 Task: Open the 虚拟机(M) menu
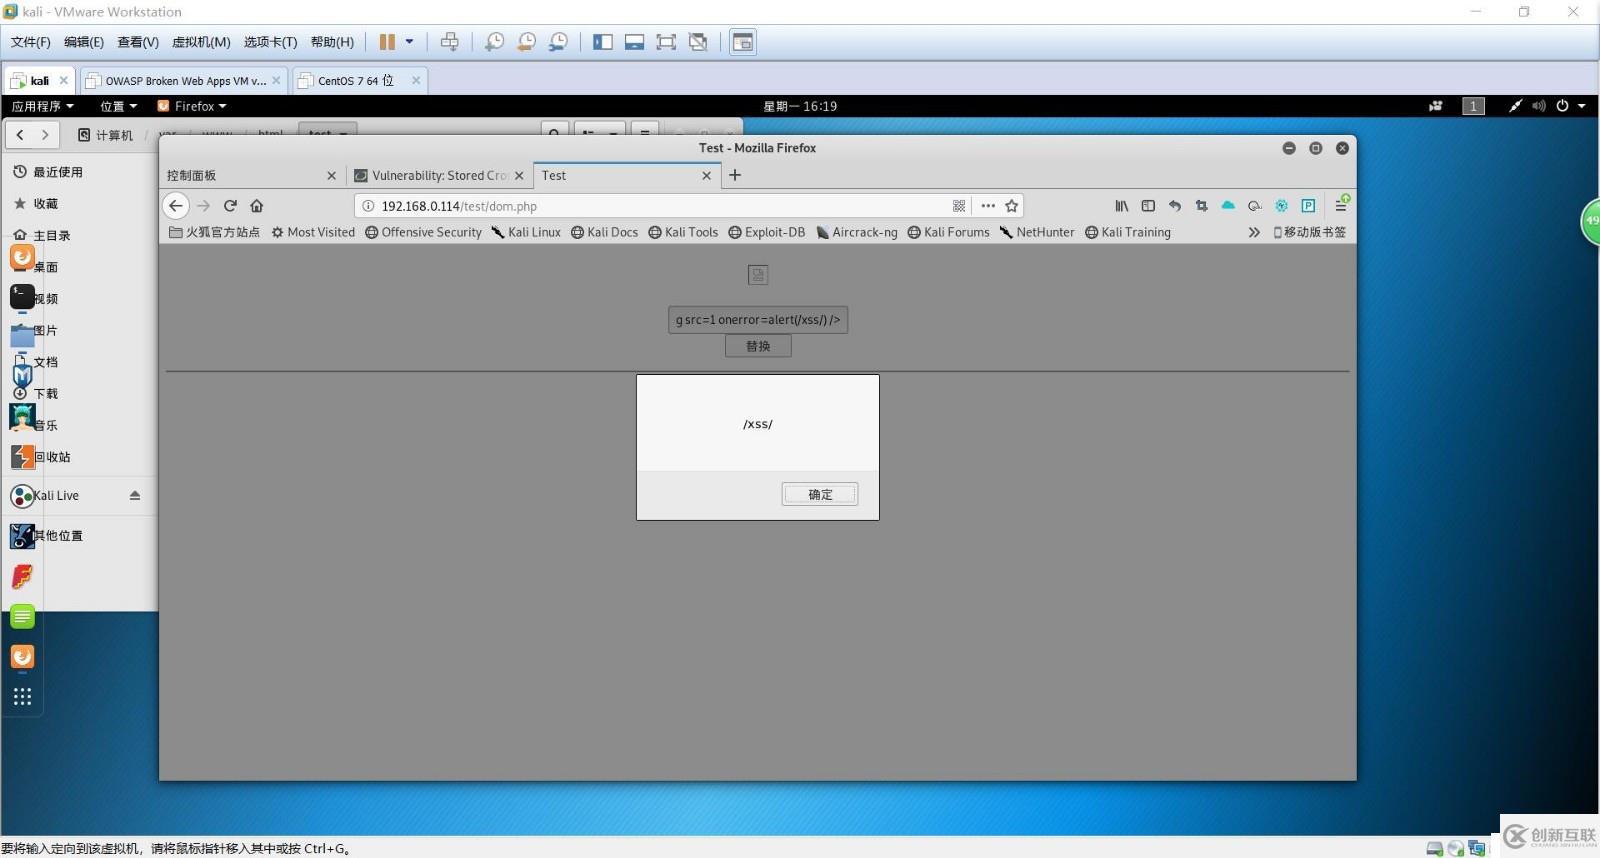point(201,42)
